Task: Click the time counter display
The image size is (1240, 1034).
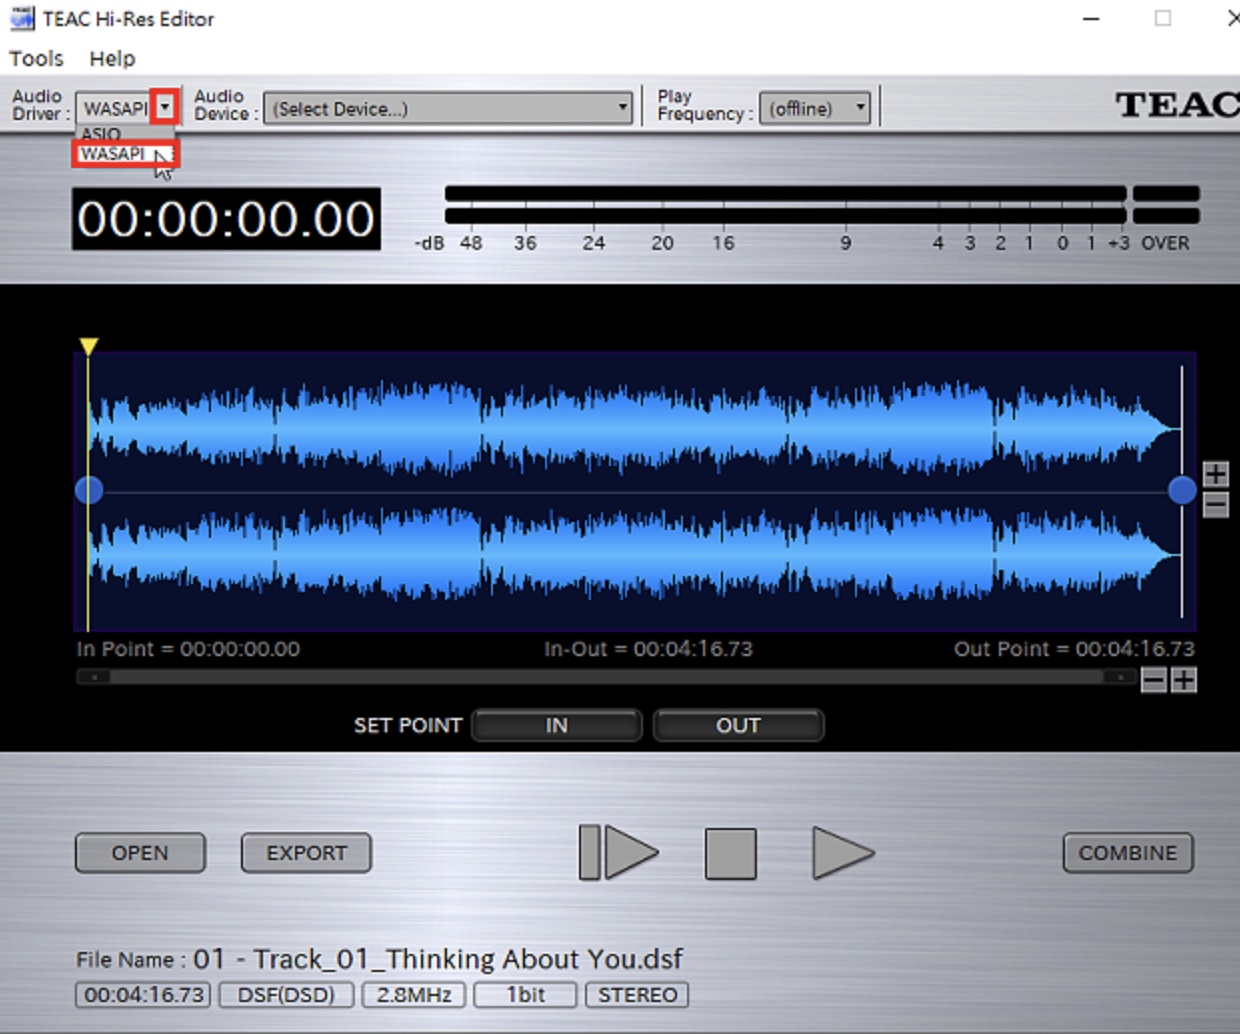Action: point(226,219)
